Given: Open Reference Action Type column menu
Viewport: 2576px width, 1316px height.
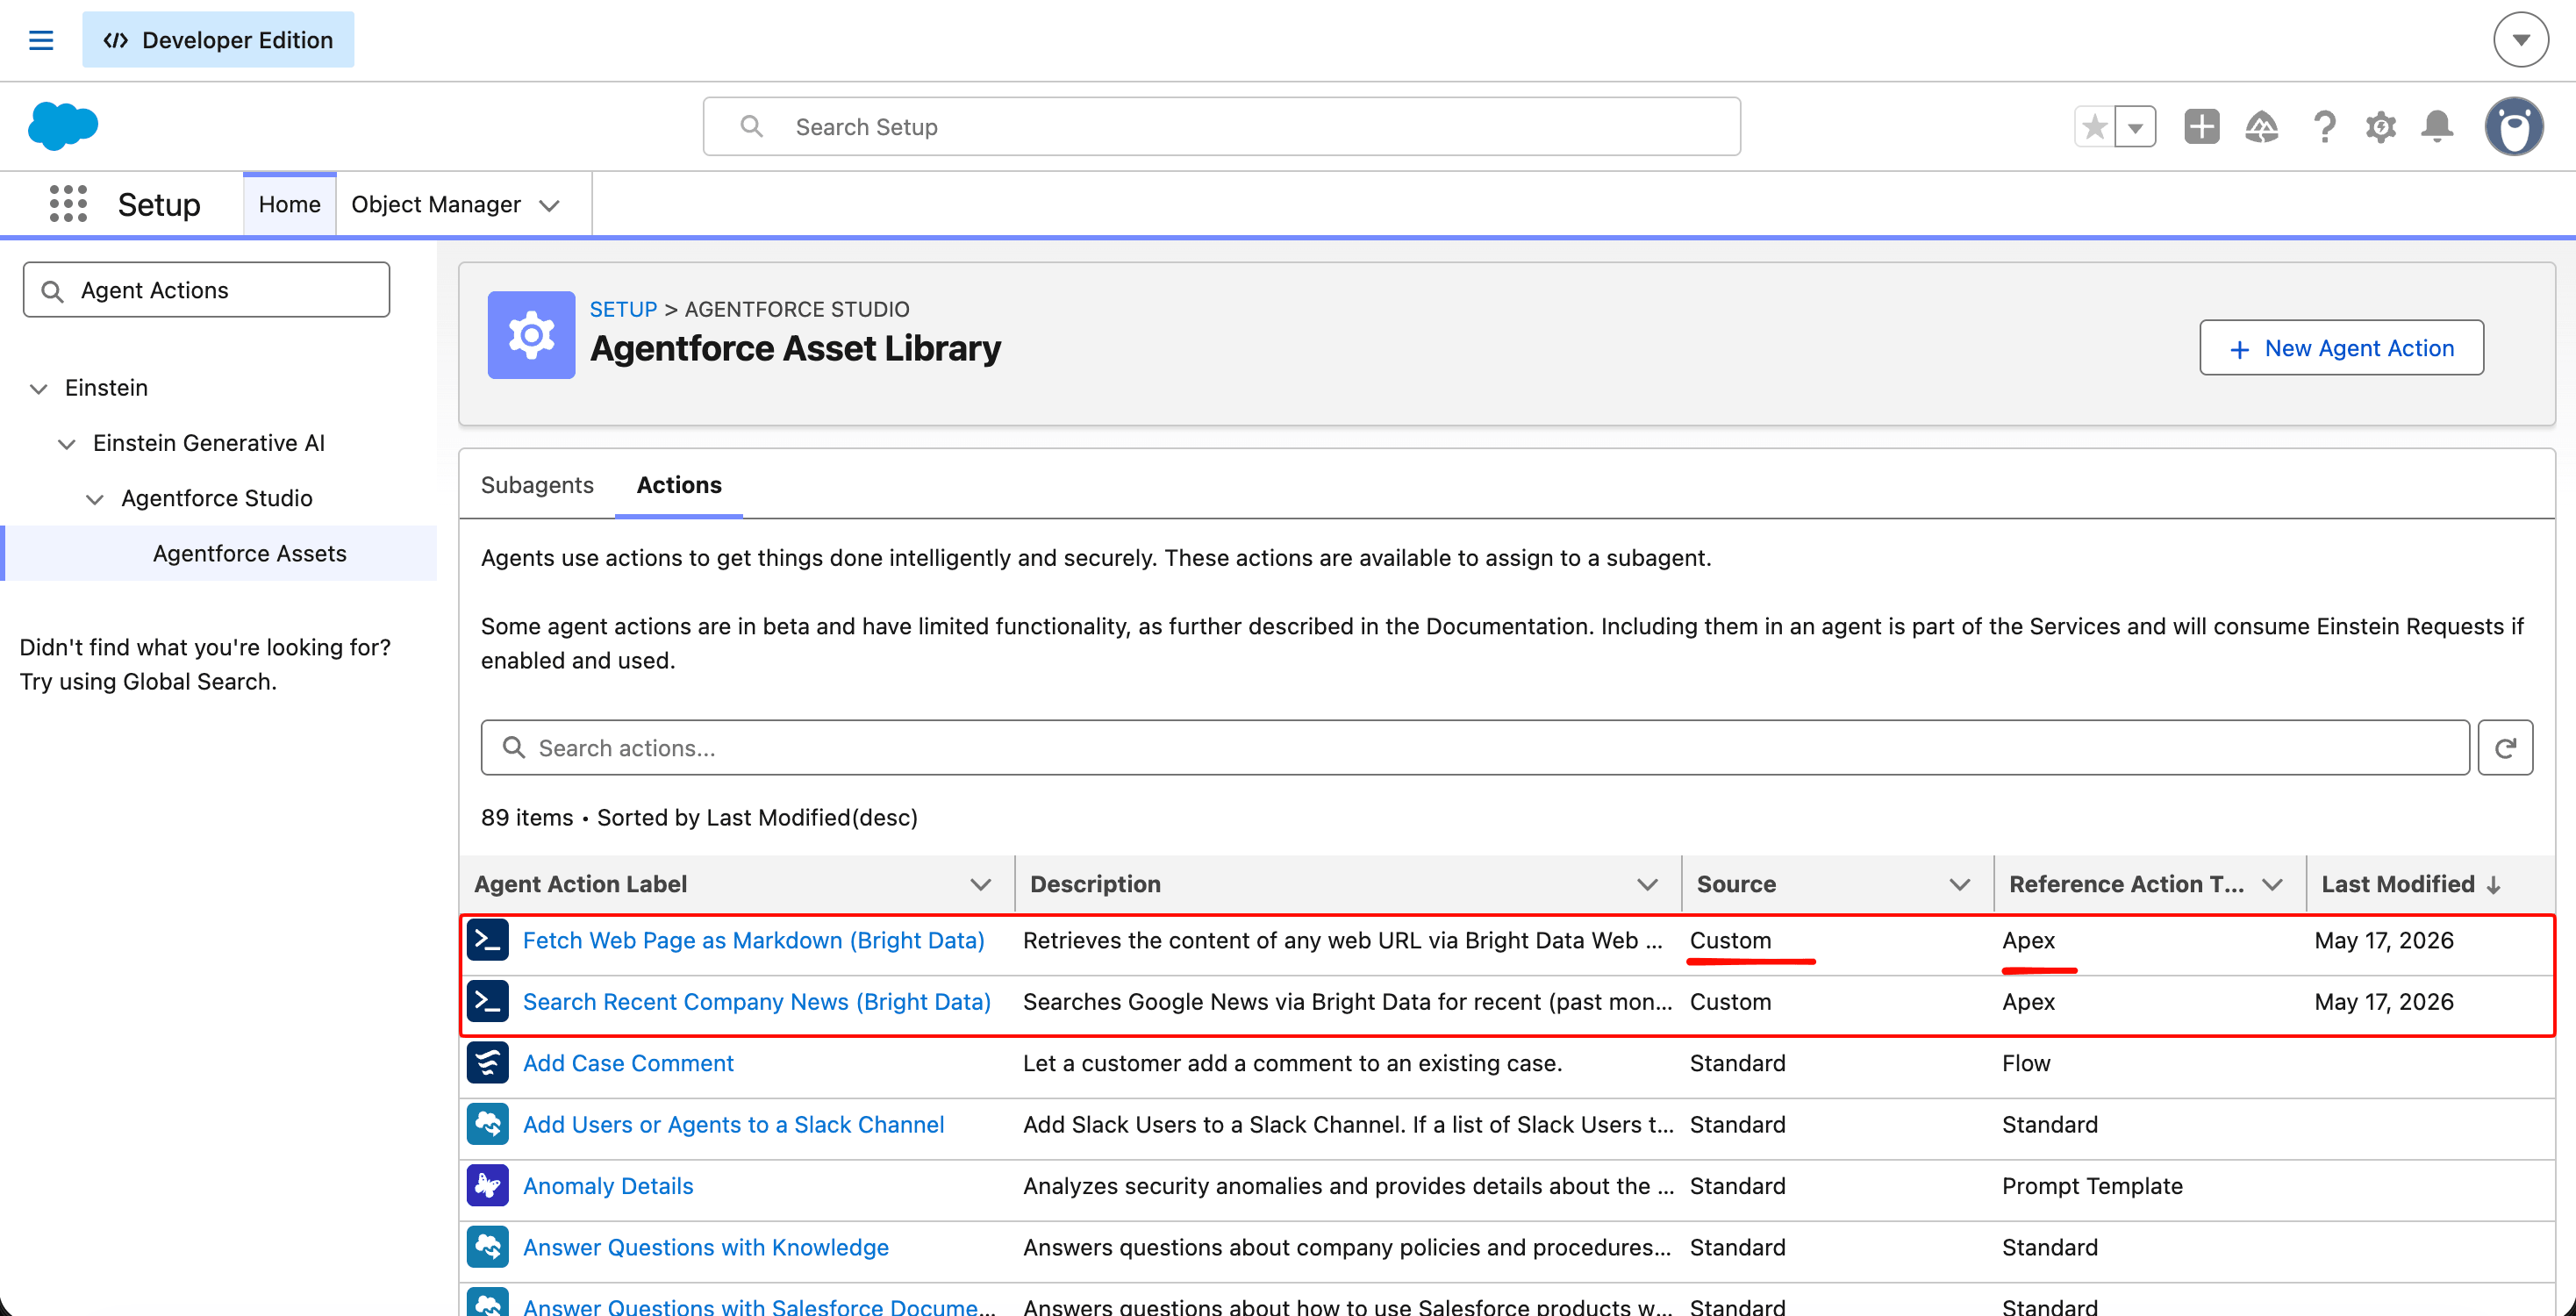Looking at the screenshot, I should [2272, 885].
